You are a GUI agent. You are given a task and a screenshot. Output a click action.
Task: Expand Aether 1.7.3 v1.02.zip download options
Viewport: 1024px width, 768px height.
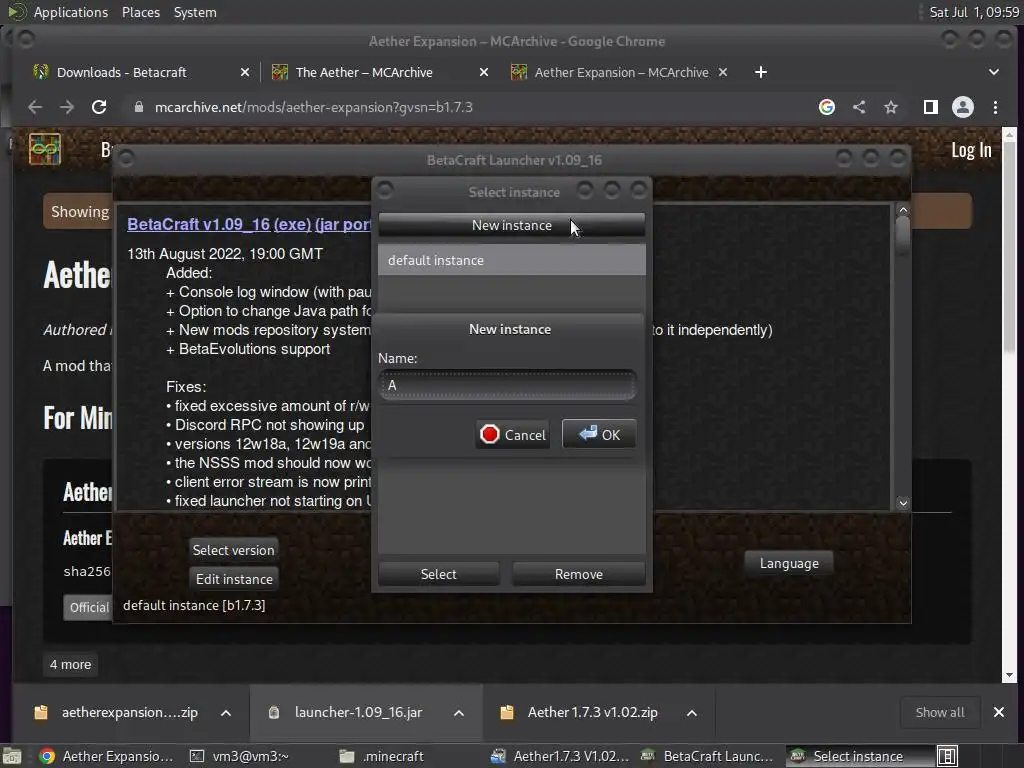(692, 713)
